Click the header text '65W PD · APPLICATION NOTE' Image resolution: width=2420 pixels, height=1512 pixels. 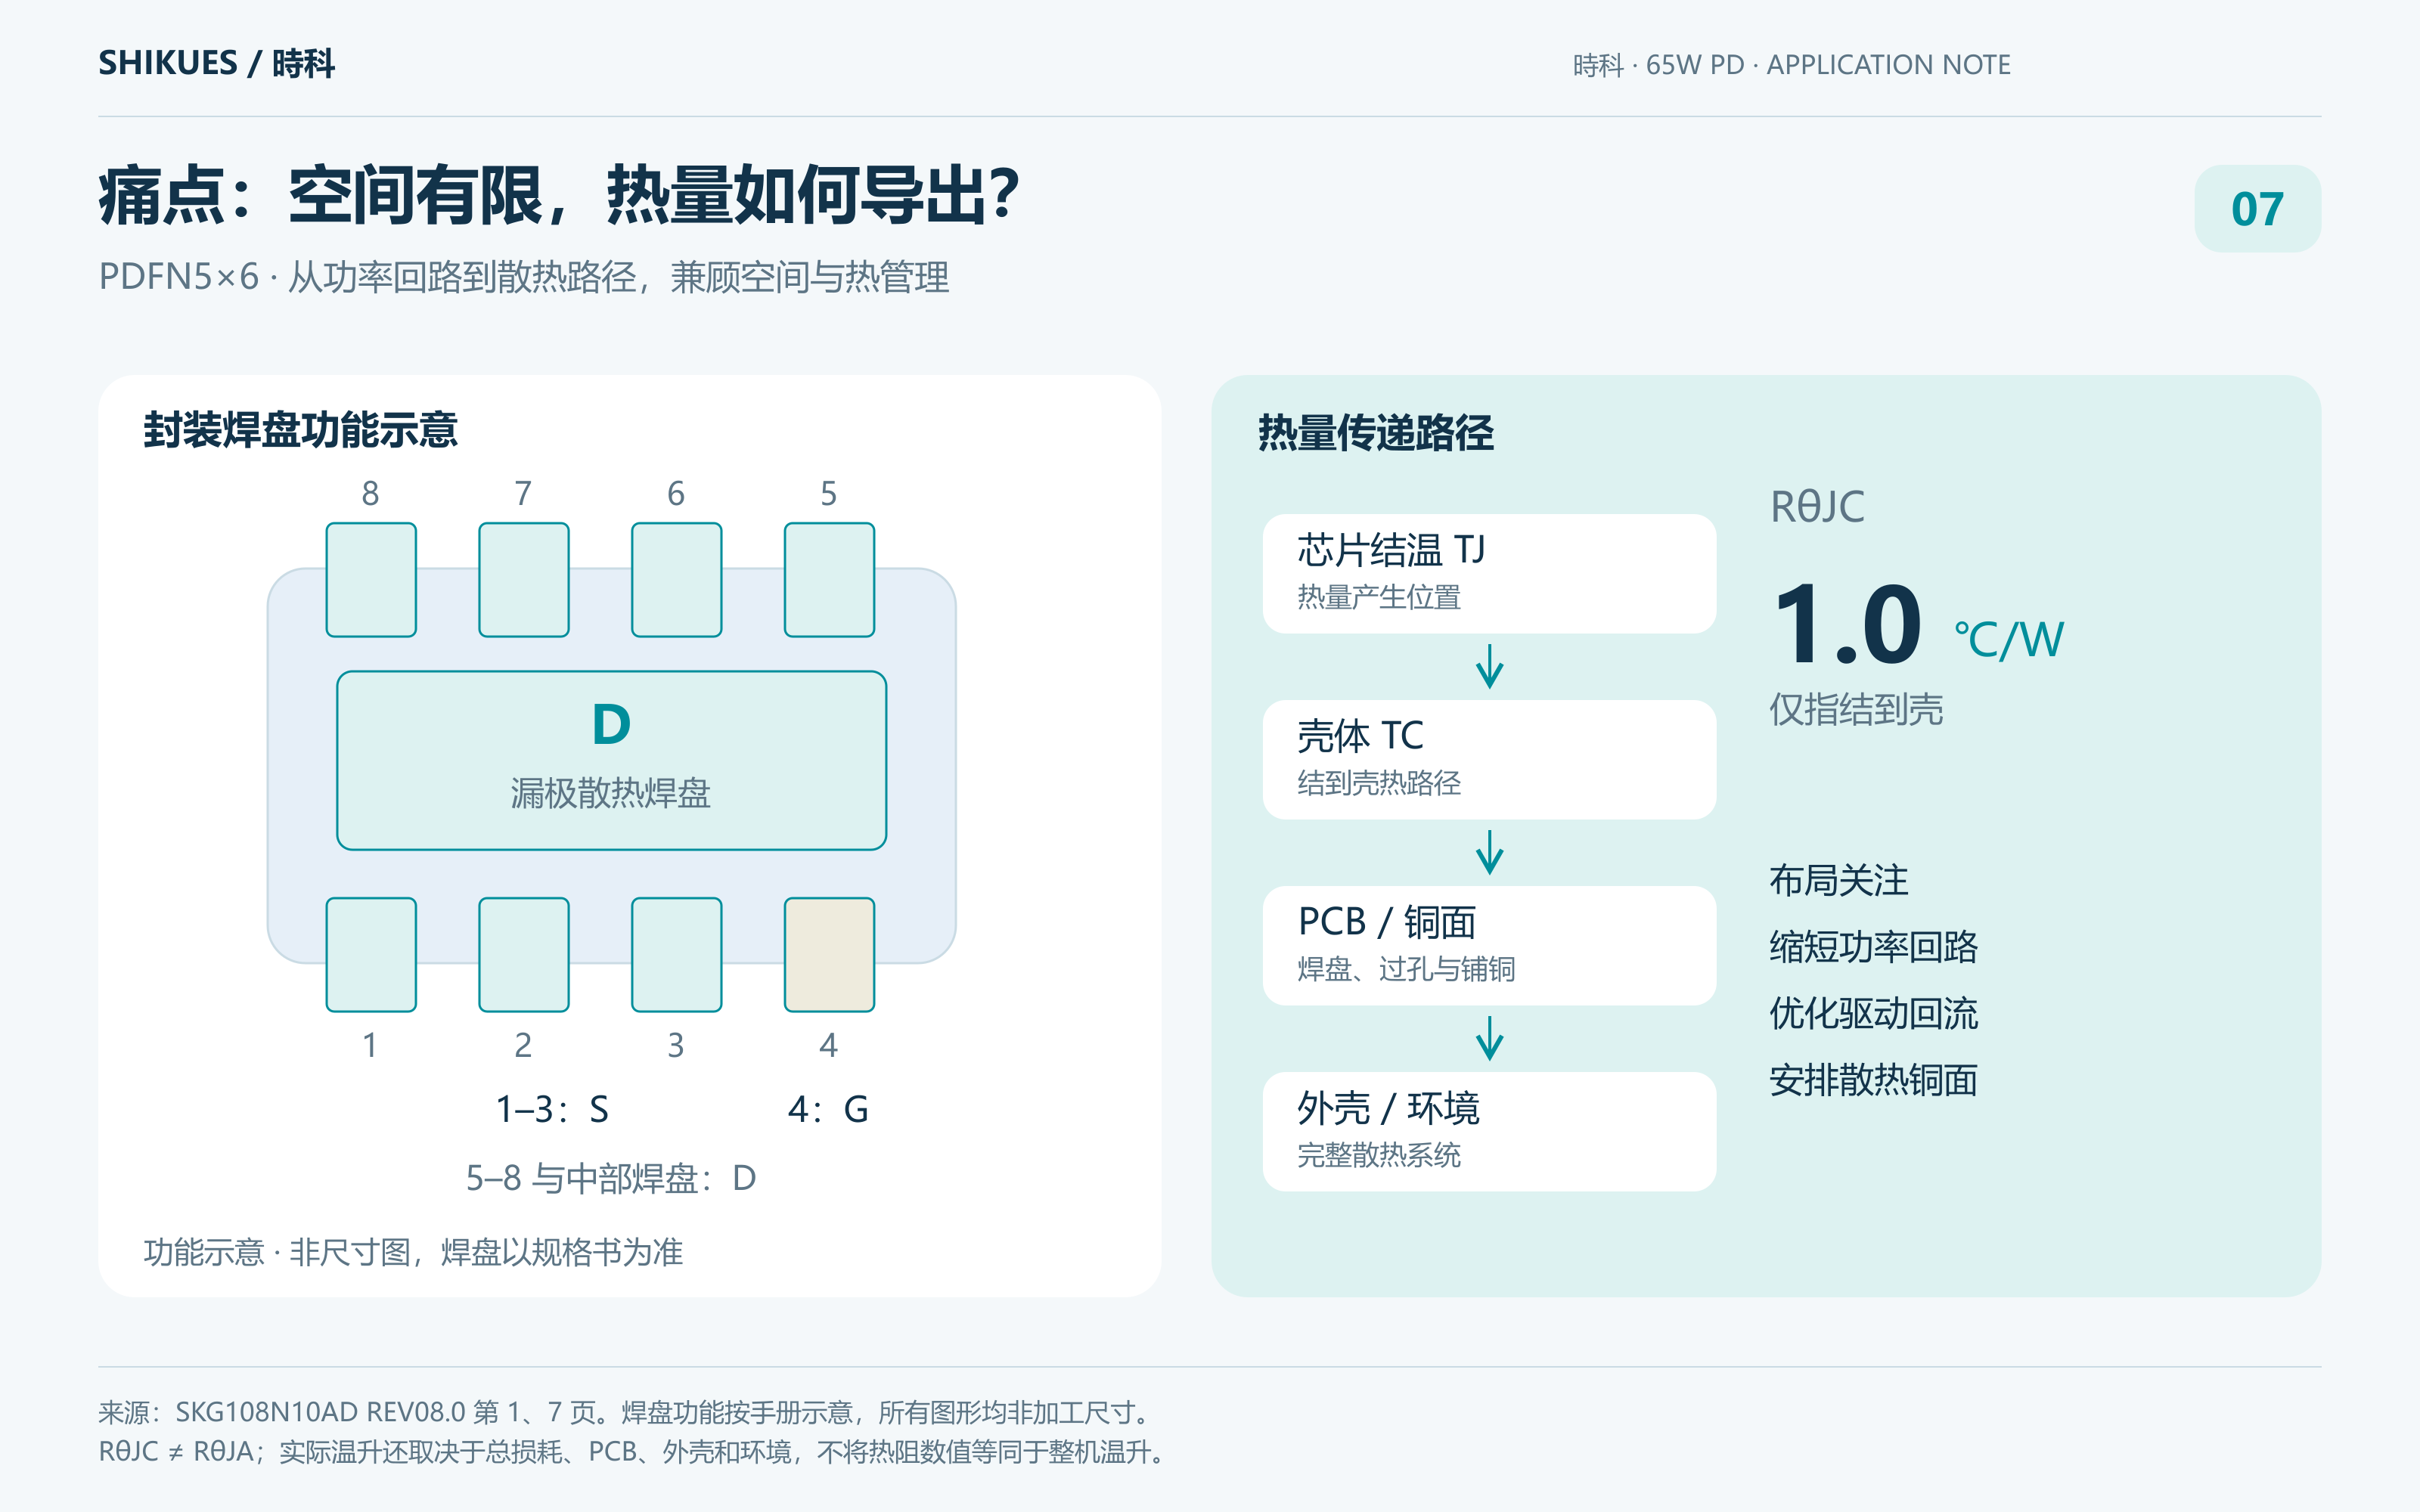[1828, 65]
